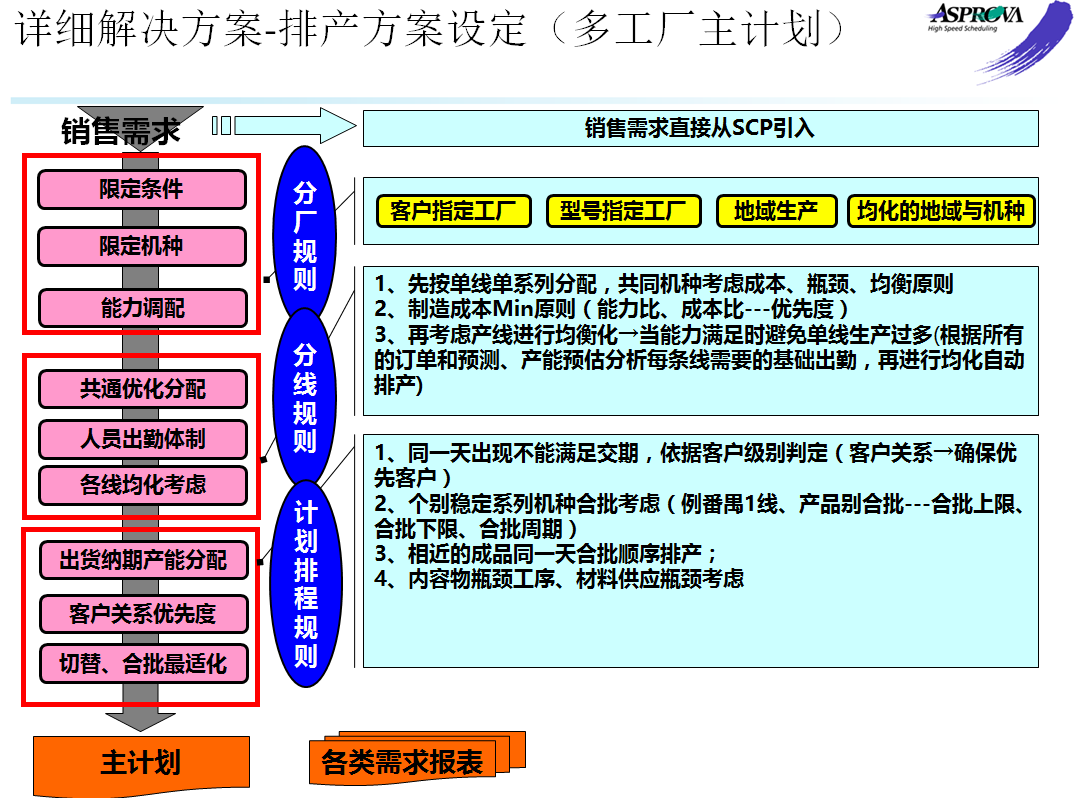Click the orange 主计划 box
The height and width of the screenshot is (798, 1076).
click(141, 764)
